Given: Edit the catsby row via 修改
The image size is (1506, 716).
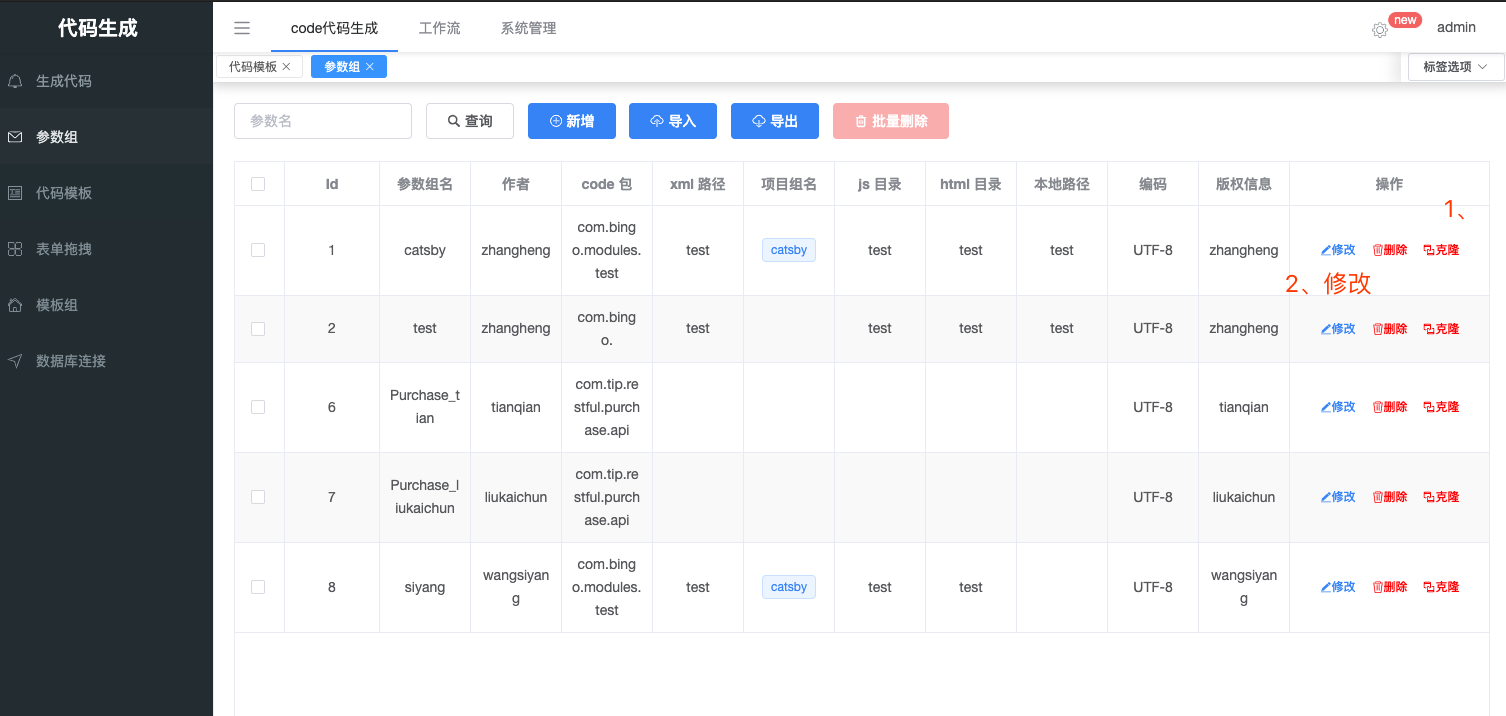Looking at the screenshot, I should tap(1338, 250).
